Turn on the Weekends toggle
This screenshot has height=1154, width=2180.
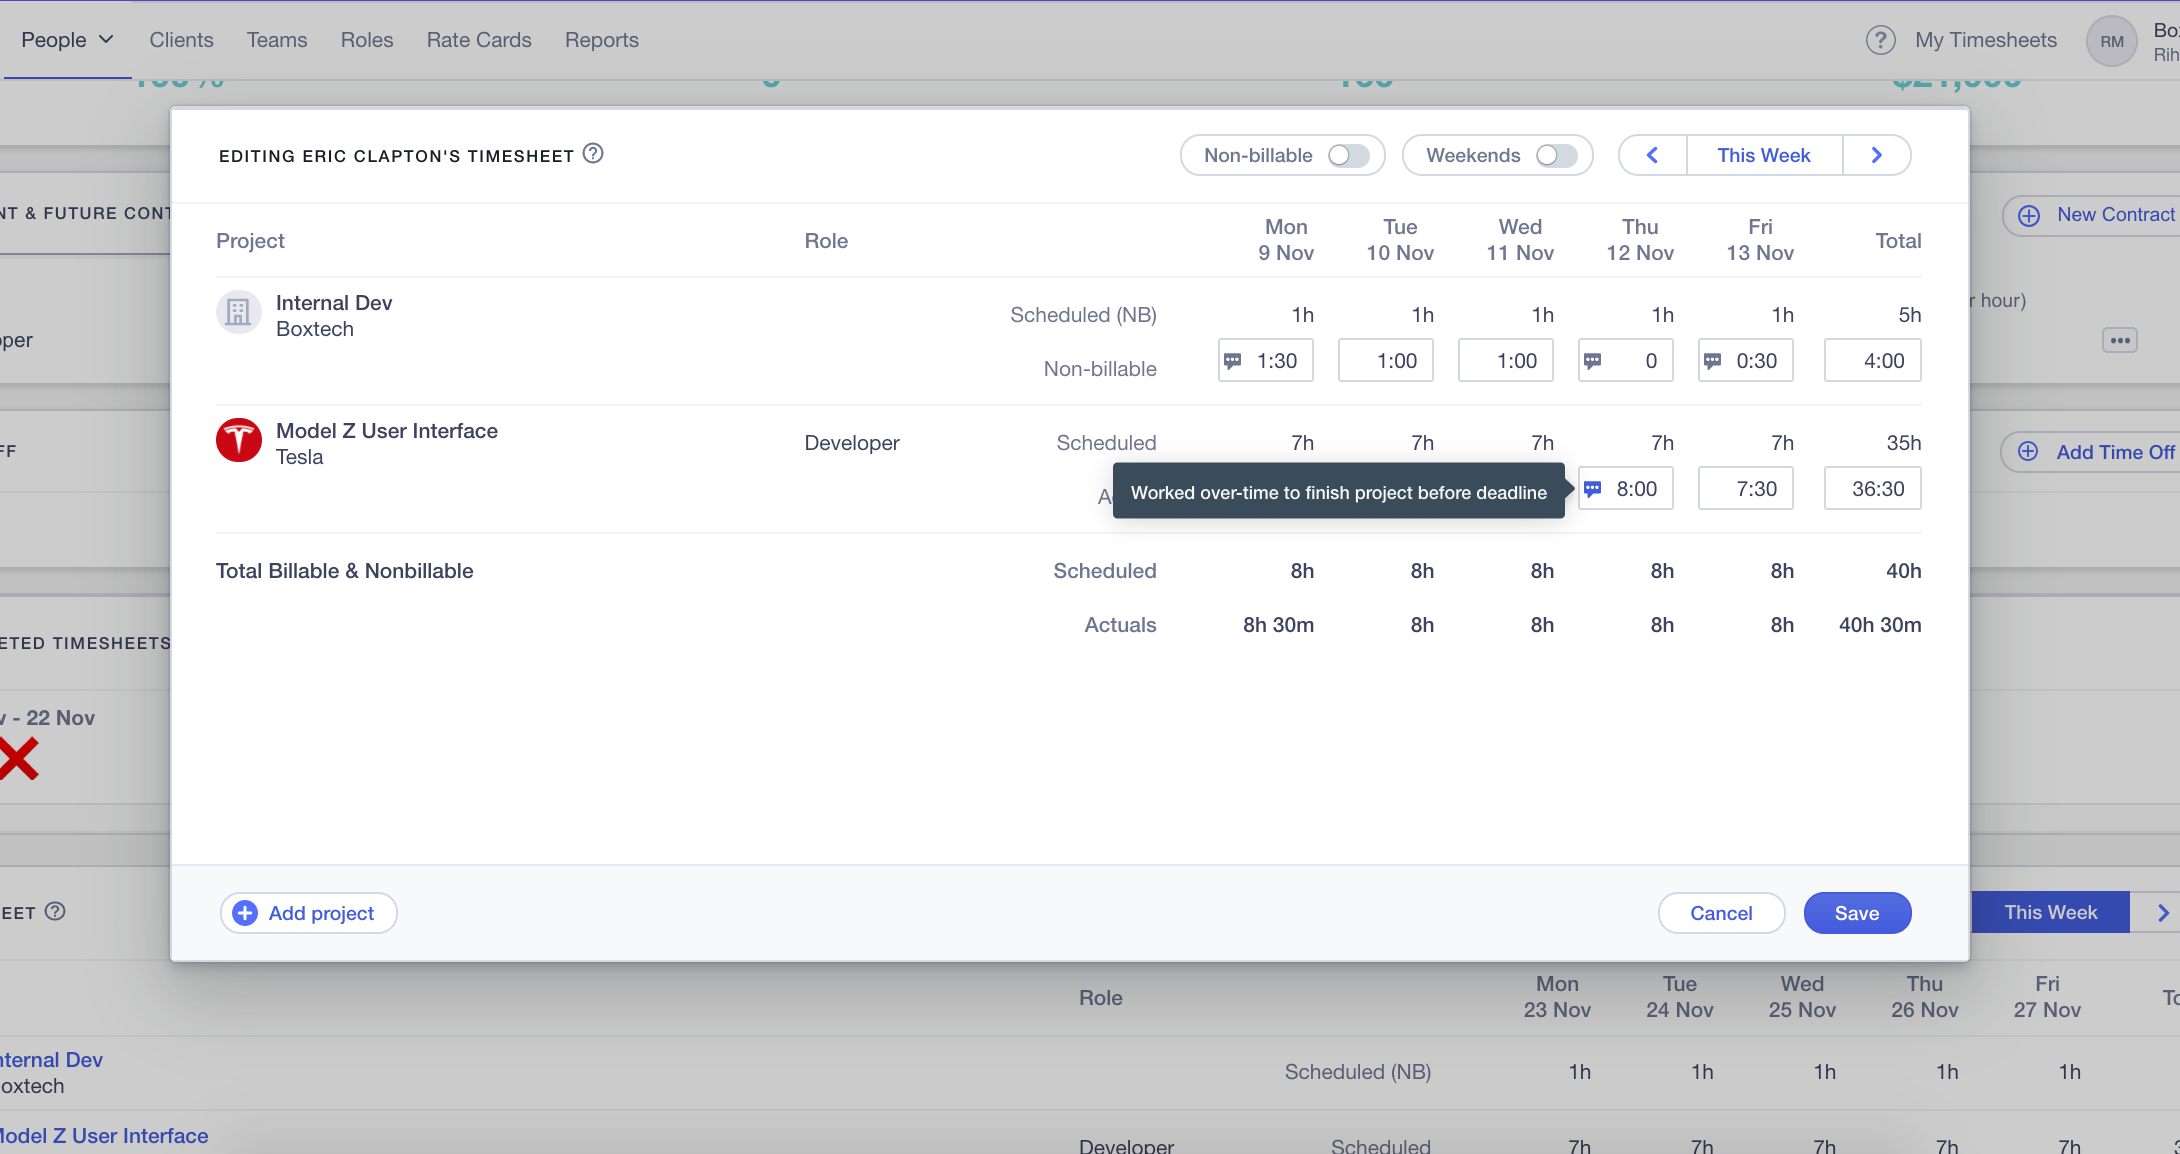pyautogui.click(x=1555, y=155)
